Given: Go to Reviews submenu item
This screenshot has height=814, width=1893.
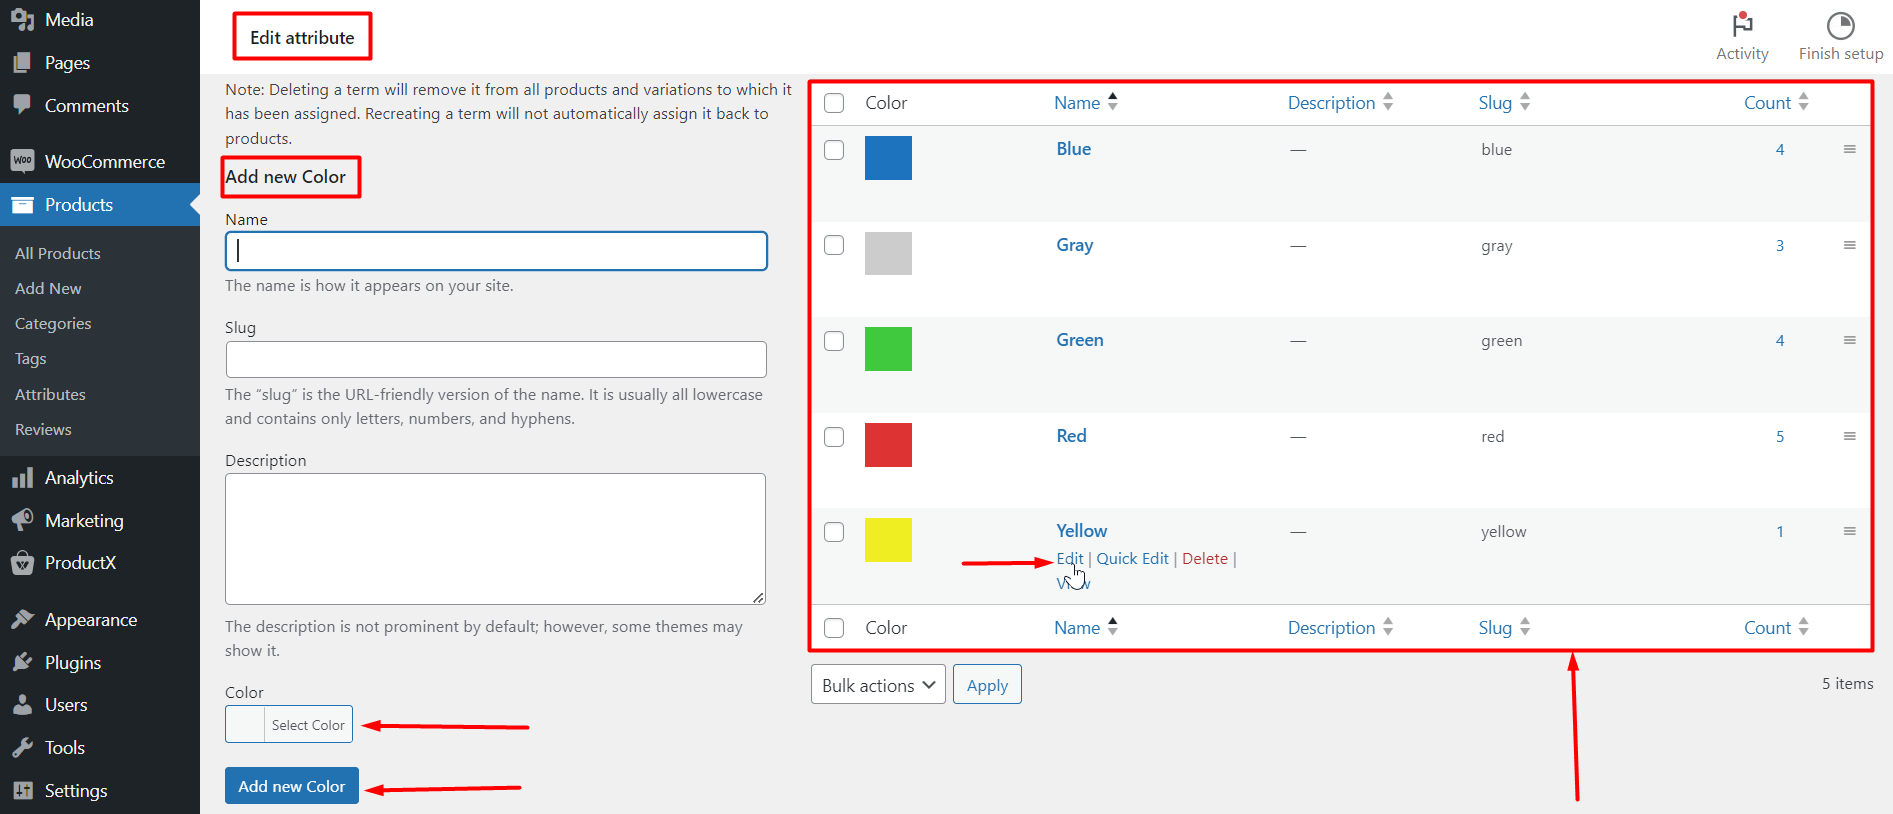Looking at the screenshot, I should tap(43, 429).
